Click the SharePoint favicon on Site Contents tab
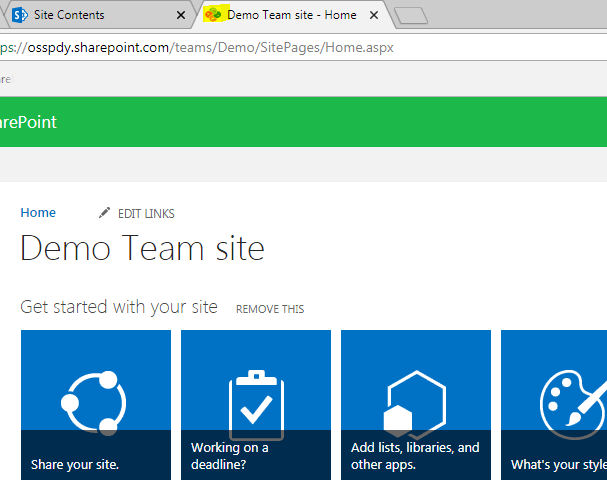Screen dimensions: 607x490 [x=19, y=15]
